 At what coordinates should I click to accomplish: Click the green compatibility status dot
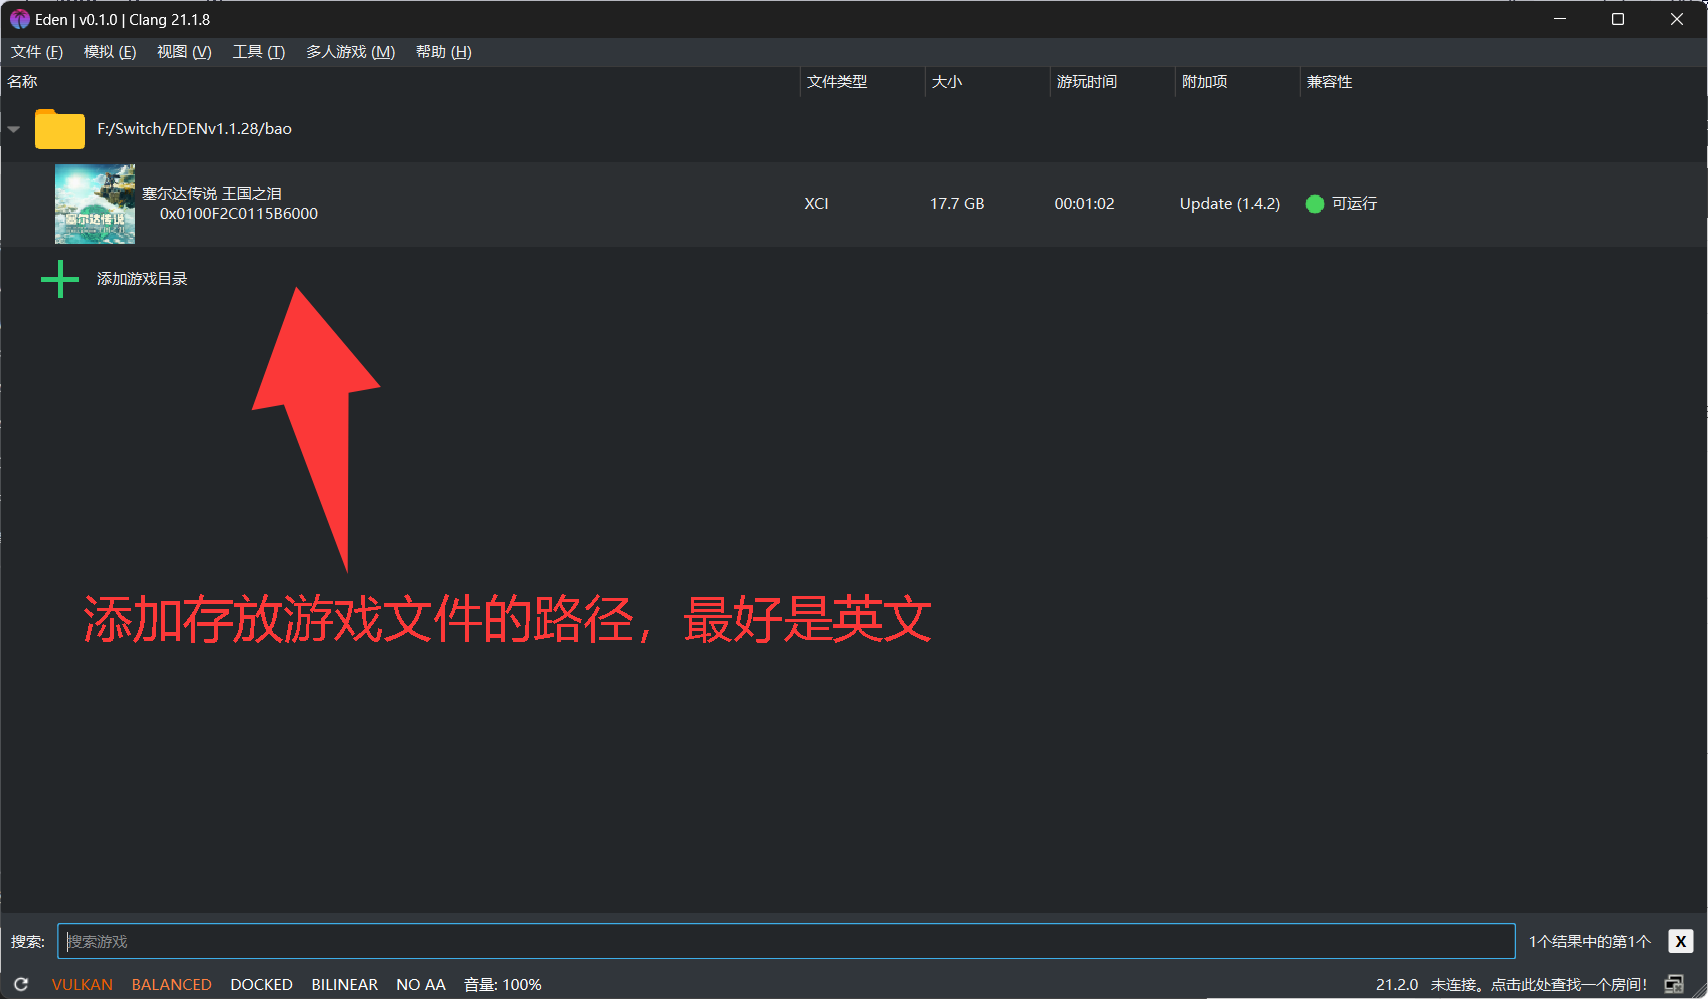[1315, 204]
